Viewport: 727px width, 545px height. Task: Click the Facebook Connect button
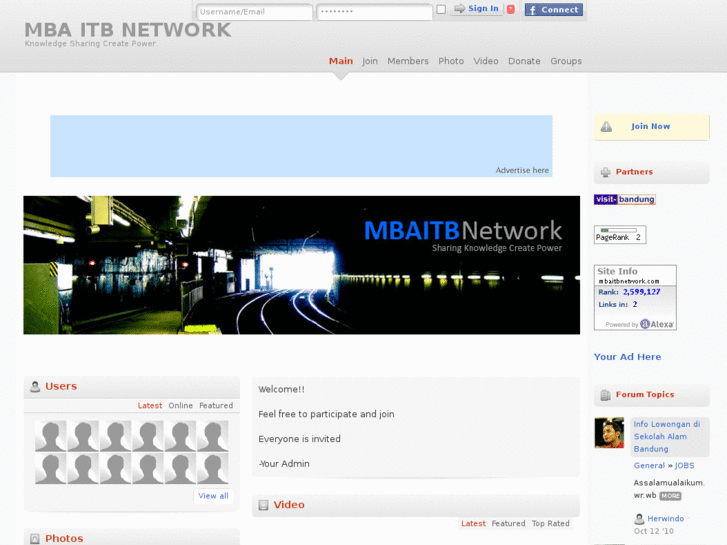554,9
